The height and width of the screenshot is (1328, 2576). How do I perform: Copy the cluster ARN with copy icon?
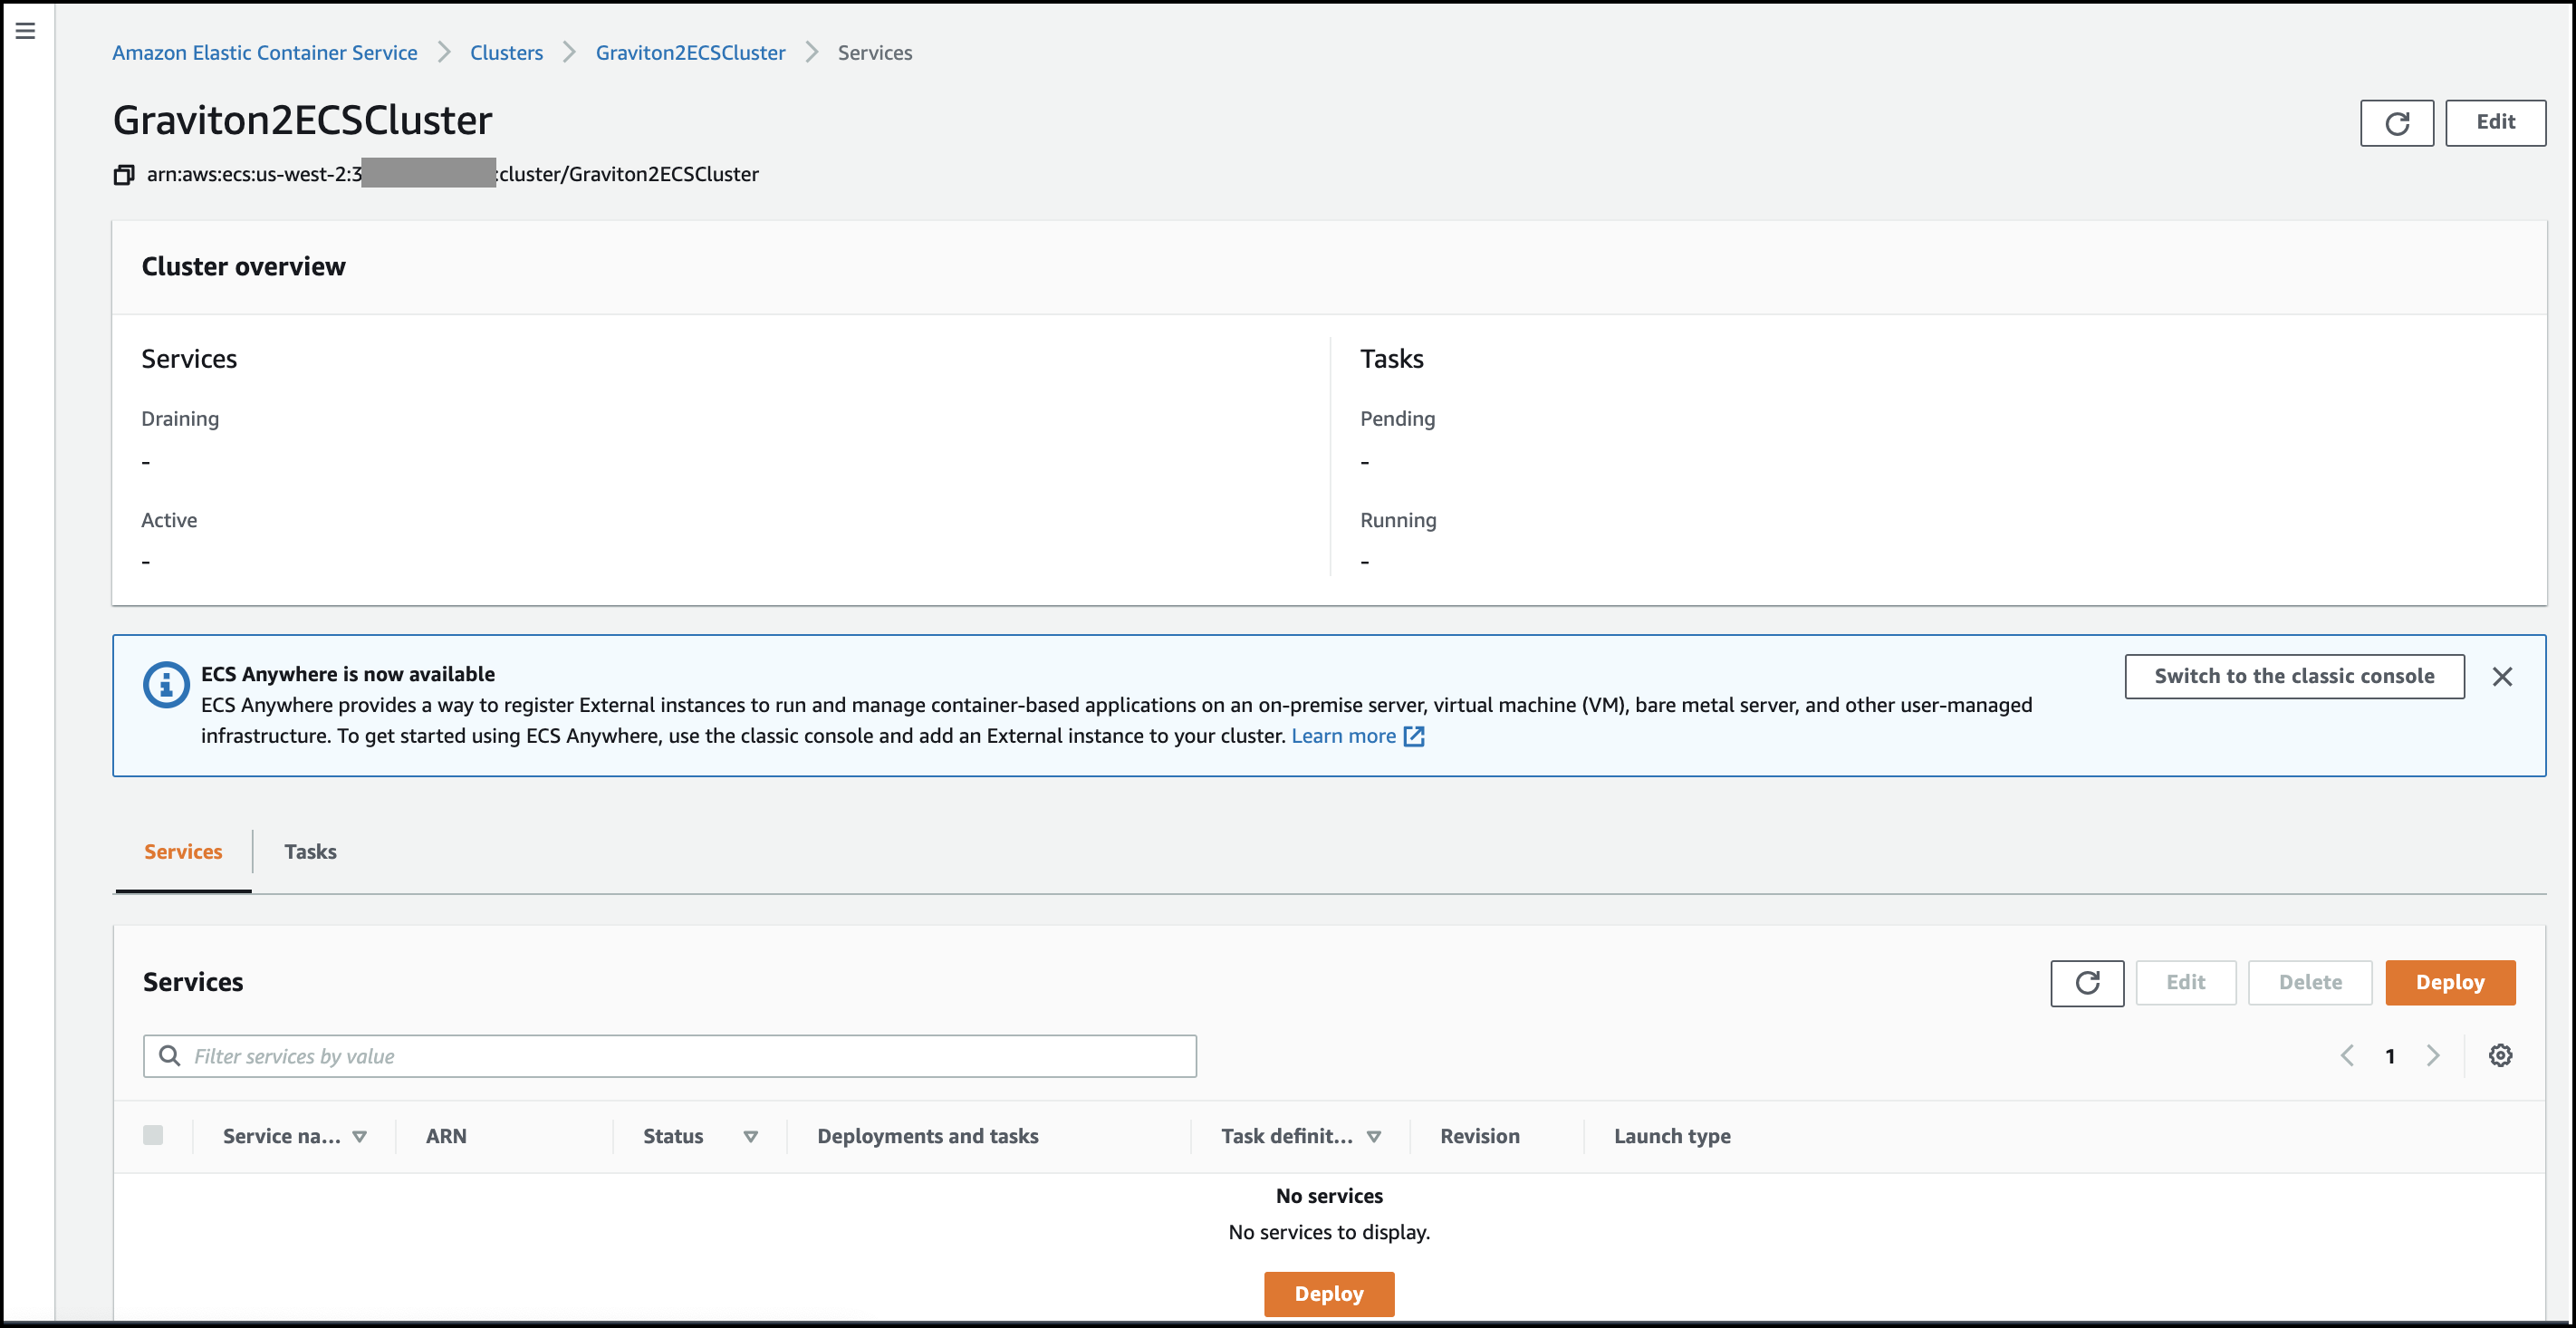123,175
